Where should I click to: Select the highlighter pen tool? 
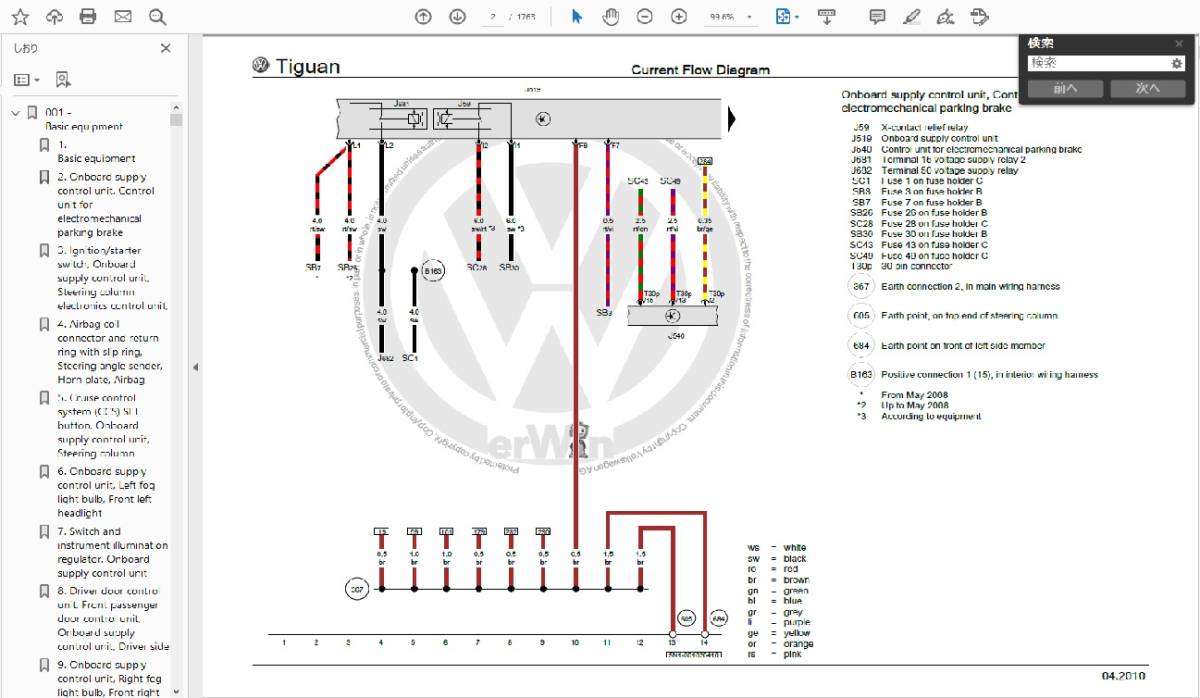(x=911, y=16)
